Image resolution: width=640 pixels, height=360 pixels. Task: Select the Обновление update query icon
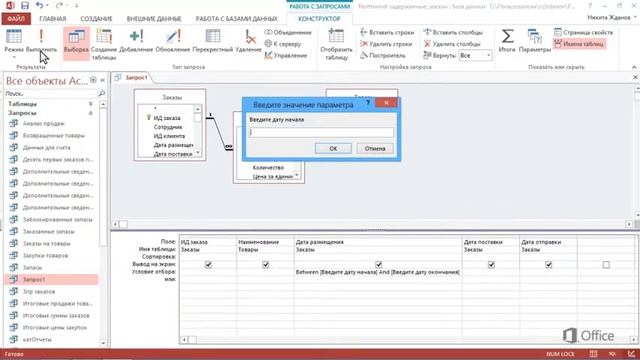pyautogui.click(x=173, y=41)
